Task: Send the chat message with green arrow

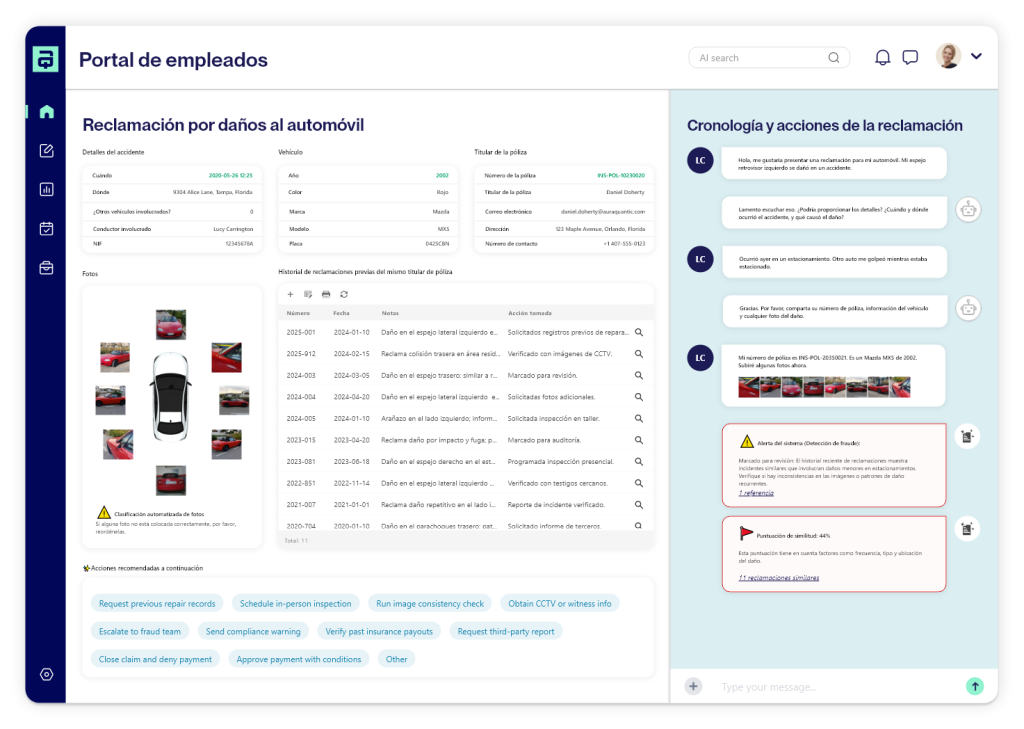Action: (975, 686)
